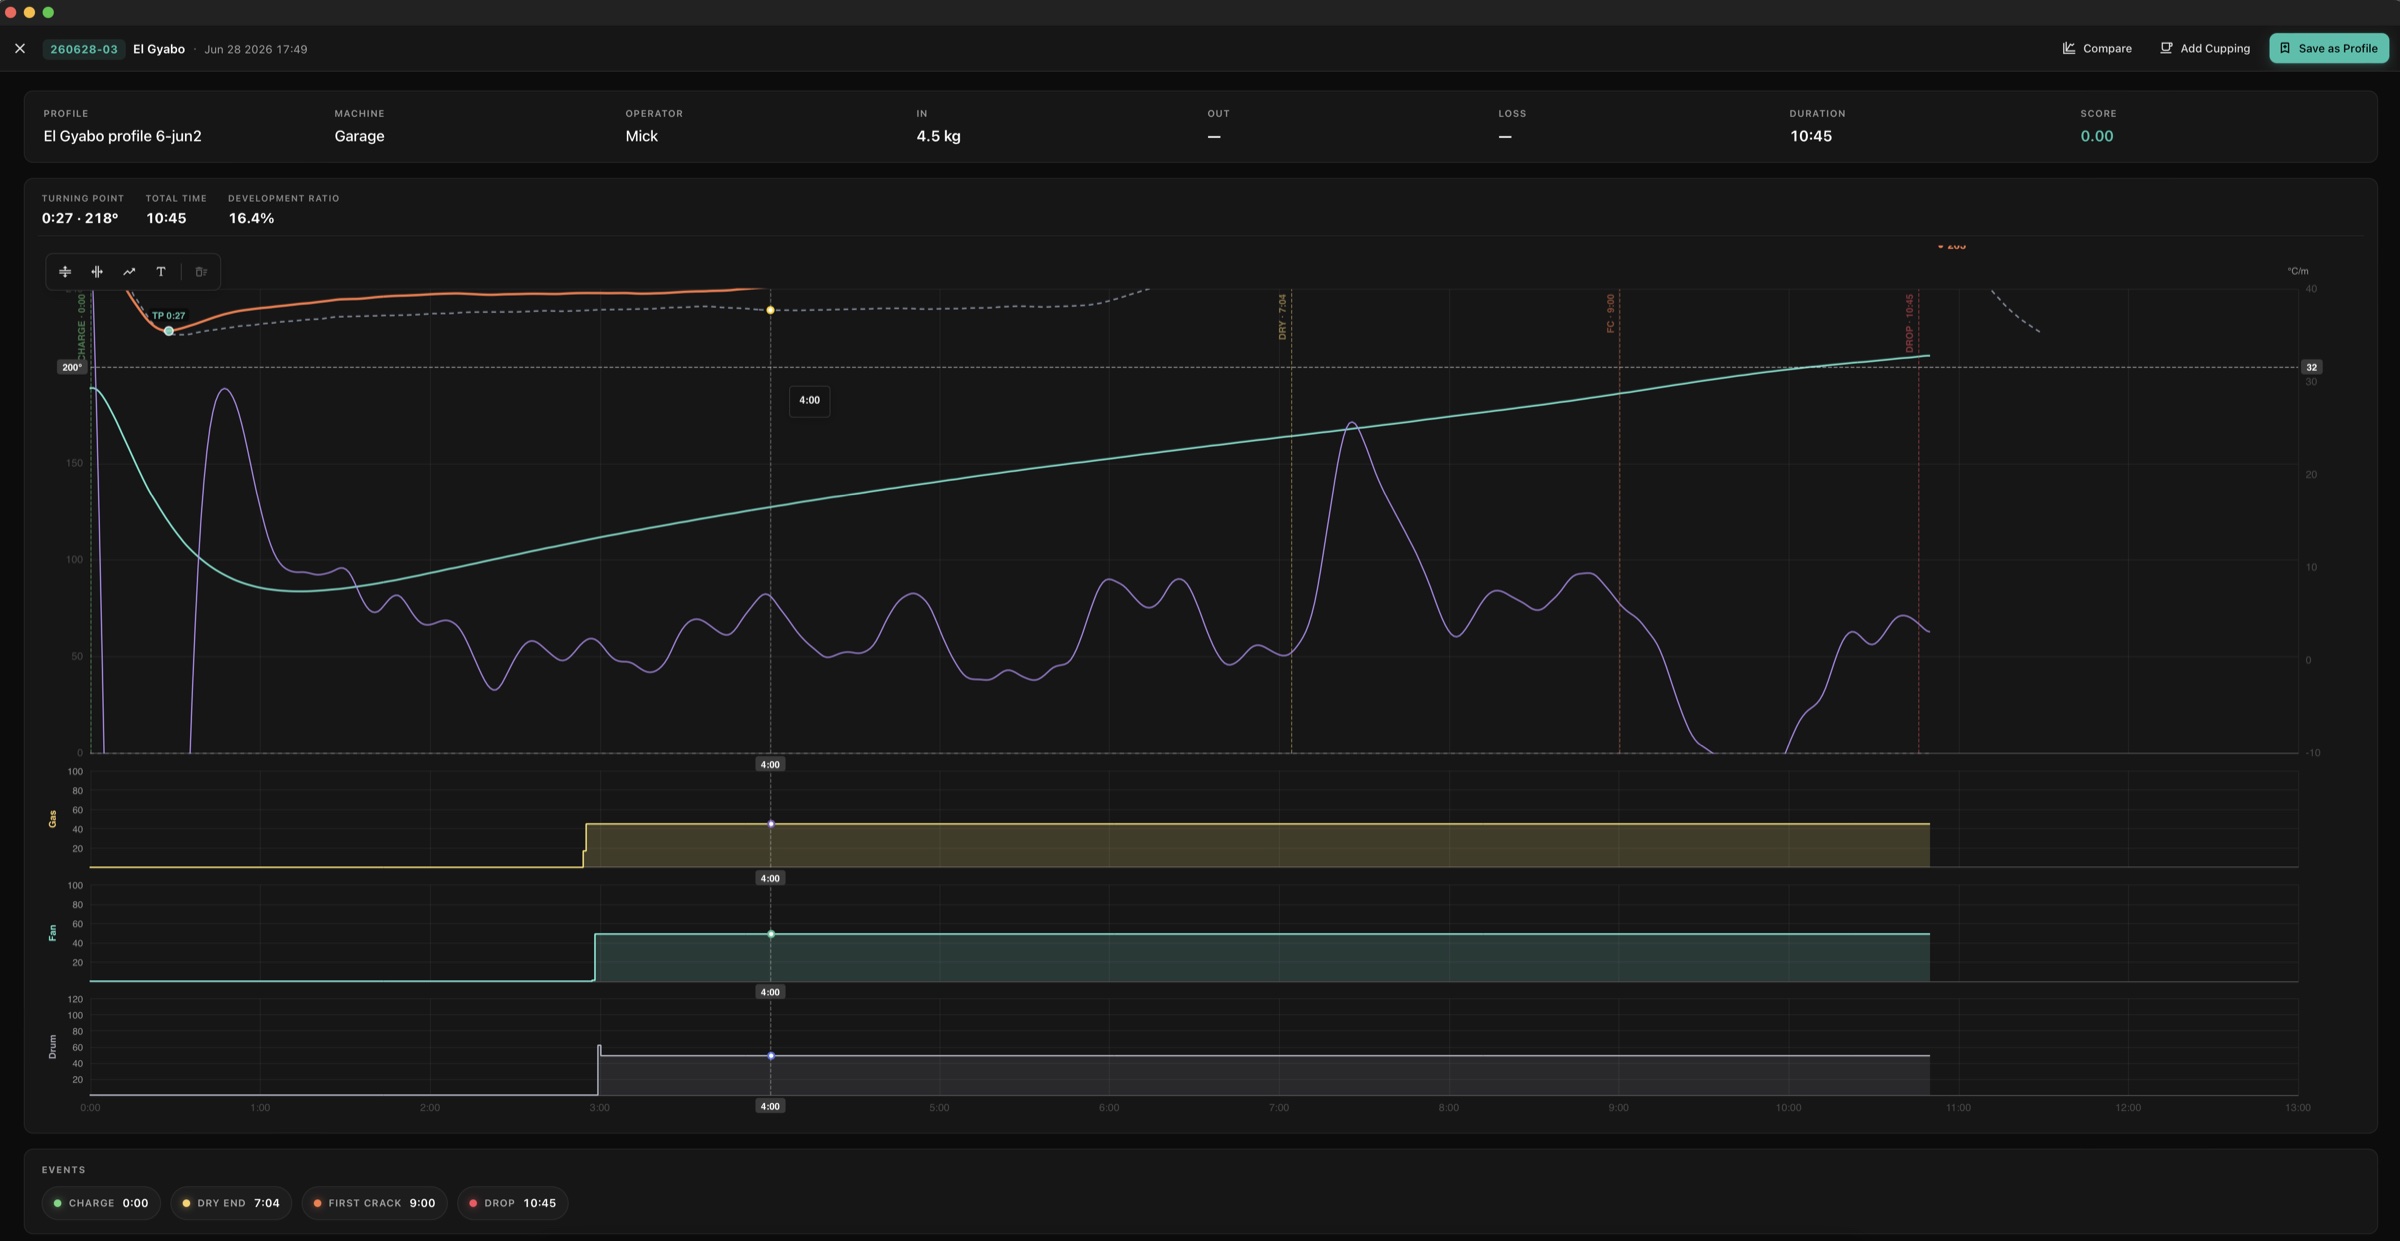
Task: Click the DROP 10:45 vertical chart marker
Action: tap(1909, 323)
